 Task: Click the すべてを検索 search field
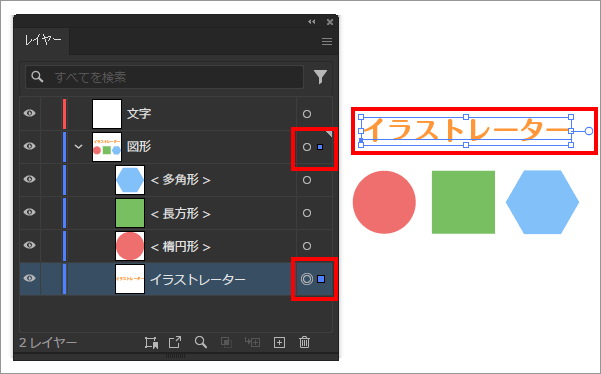(165, 77)
